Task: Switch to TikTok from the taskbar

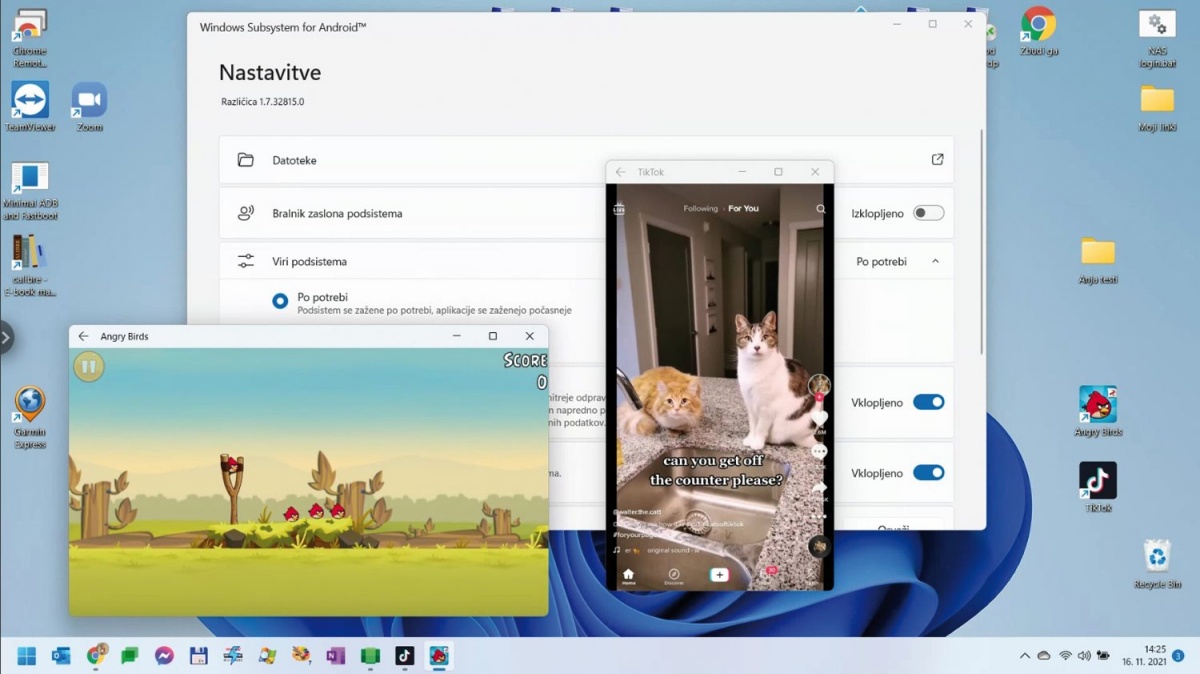Action: (x=404, y=656)
